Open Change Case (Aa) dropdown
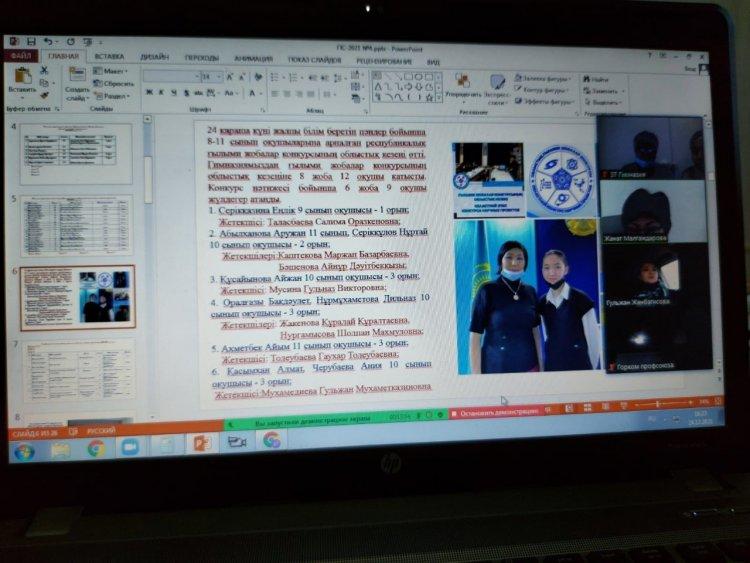The image size is (750, 563). pos(230,93)
